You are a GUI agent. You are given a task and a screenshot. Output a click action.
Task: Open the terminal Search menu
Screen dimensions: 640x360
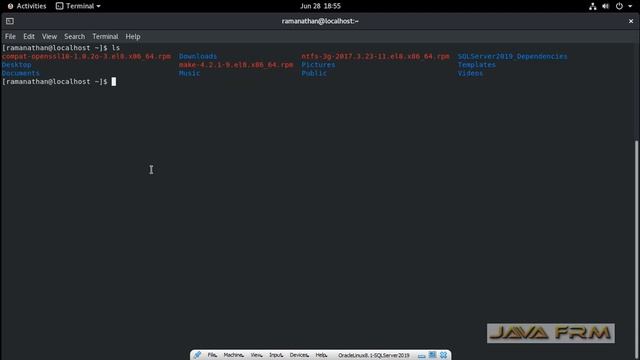point(74,36)
